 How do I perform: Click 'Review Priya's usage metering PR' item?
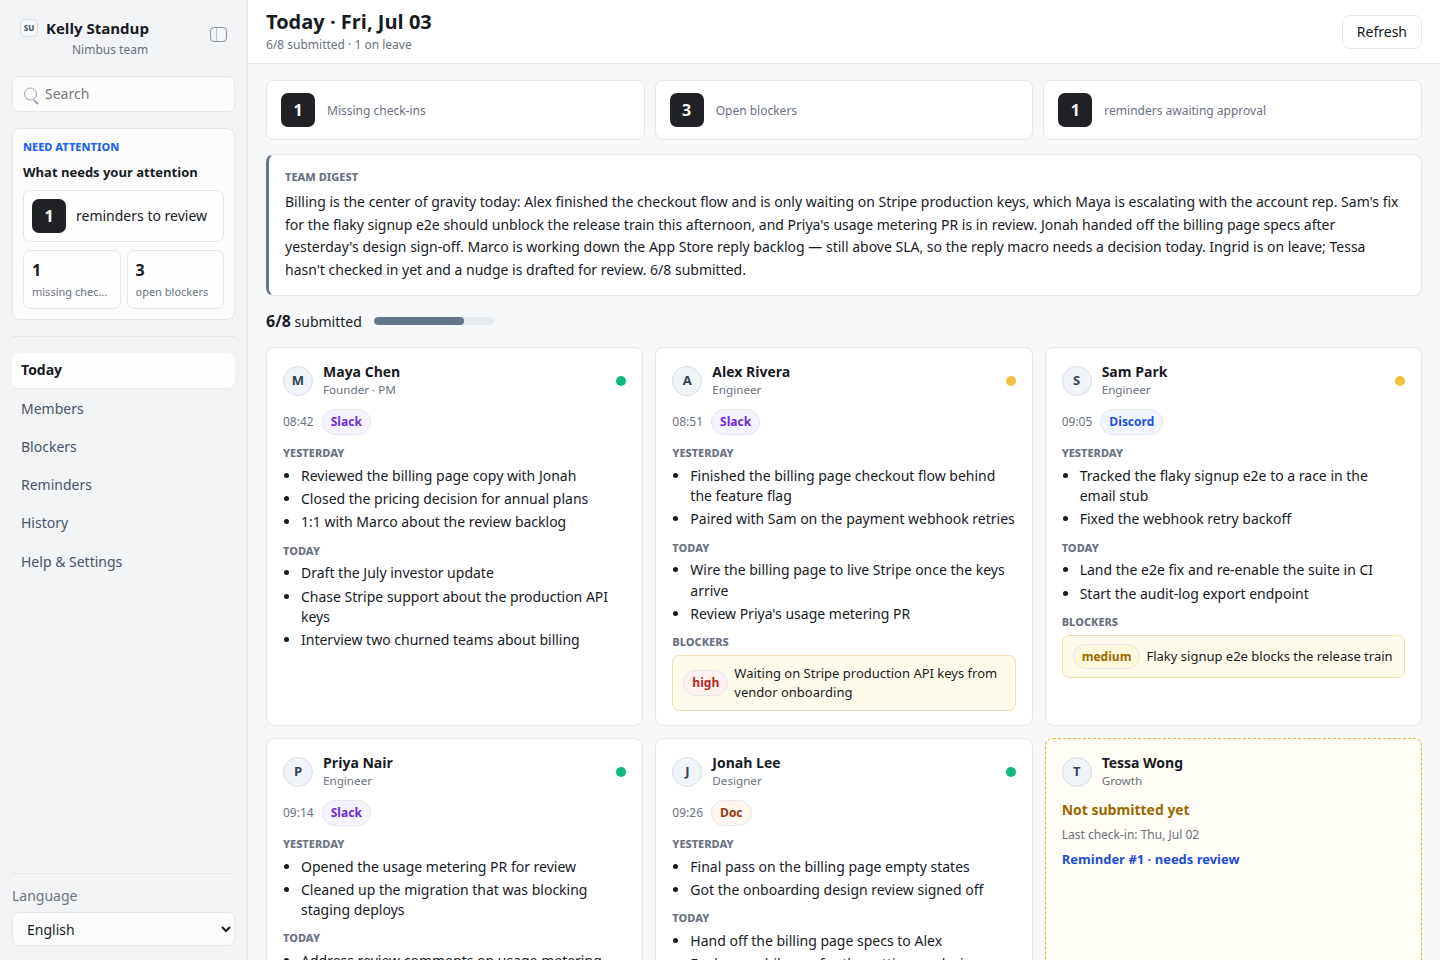pos(800,614)
